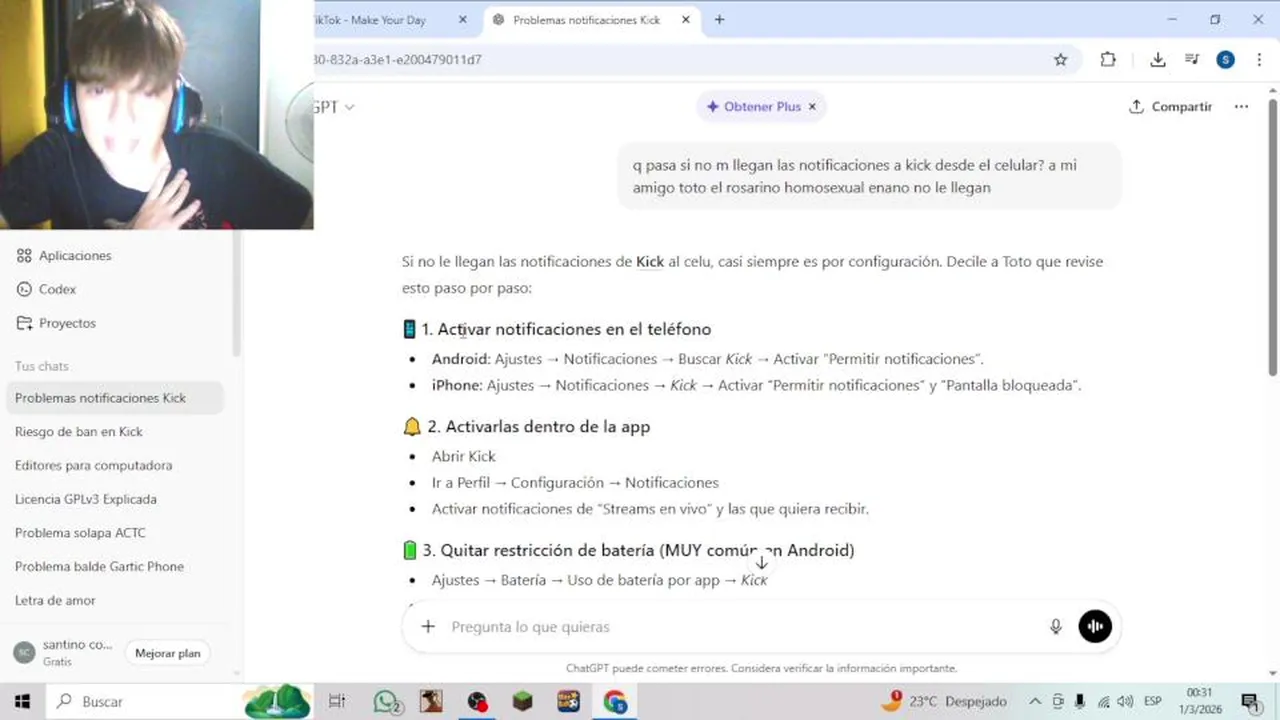Viewport: 1280px width, 720px height.
Task: Open Google Chrome taskbar icon
Action: 614,702
